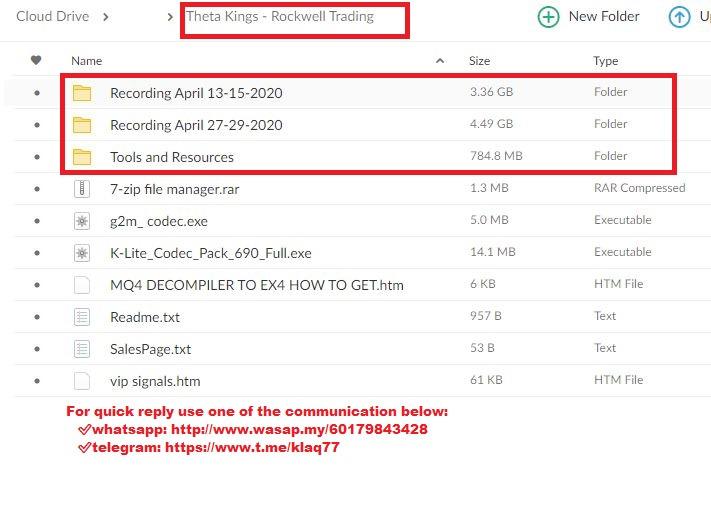Sort files by Size column

[479, 61]
